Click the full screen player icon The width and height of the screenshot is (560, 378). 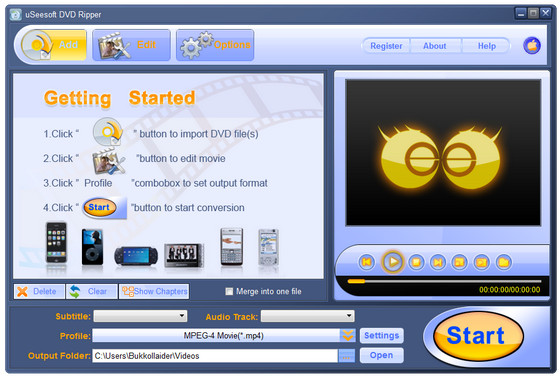pyautogui.click(x=460, y=262)
